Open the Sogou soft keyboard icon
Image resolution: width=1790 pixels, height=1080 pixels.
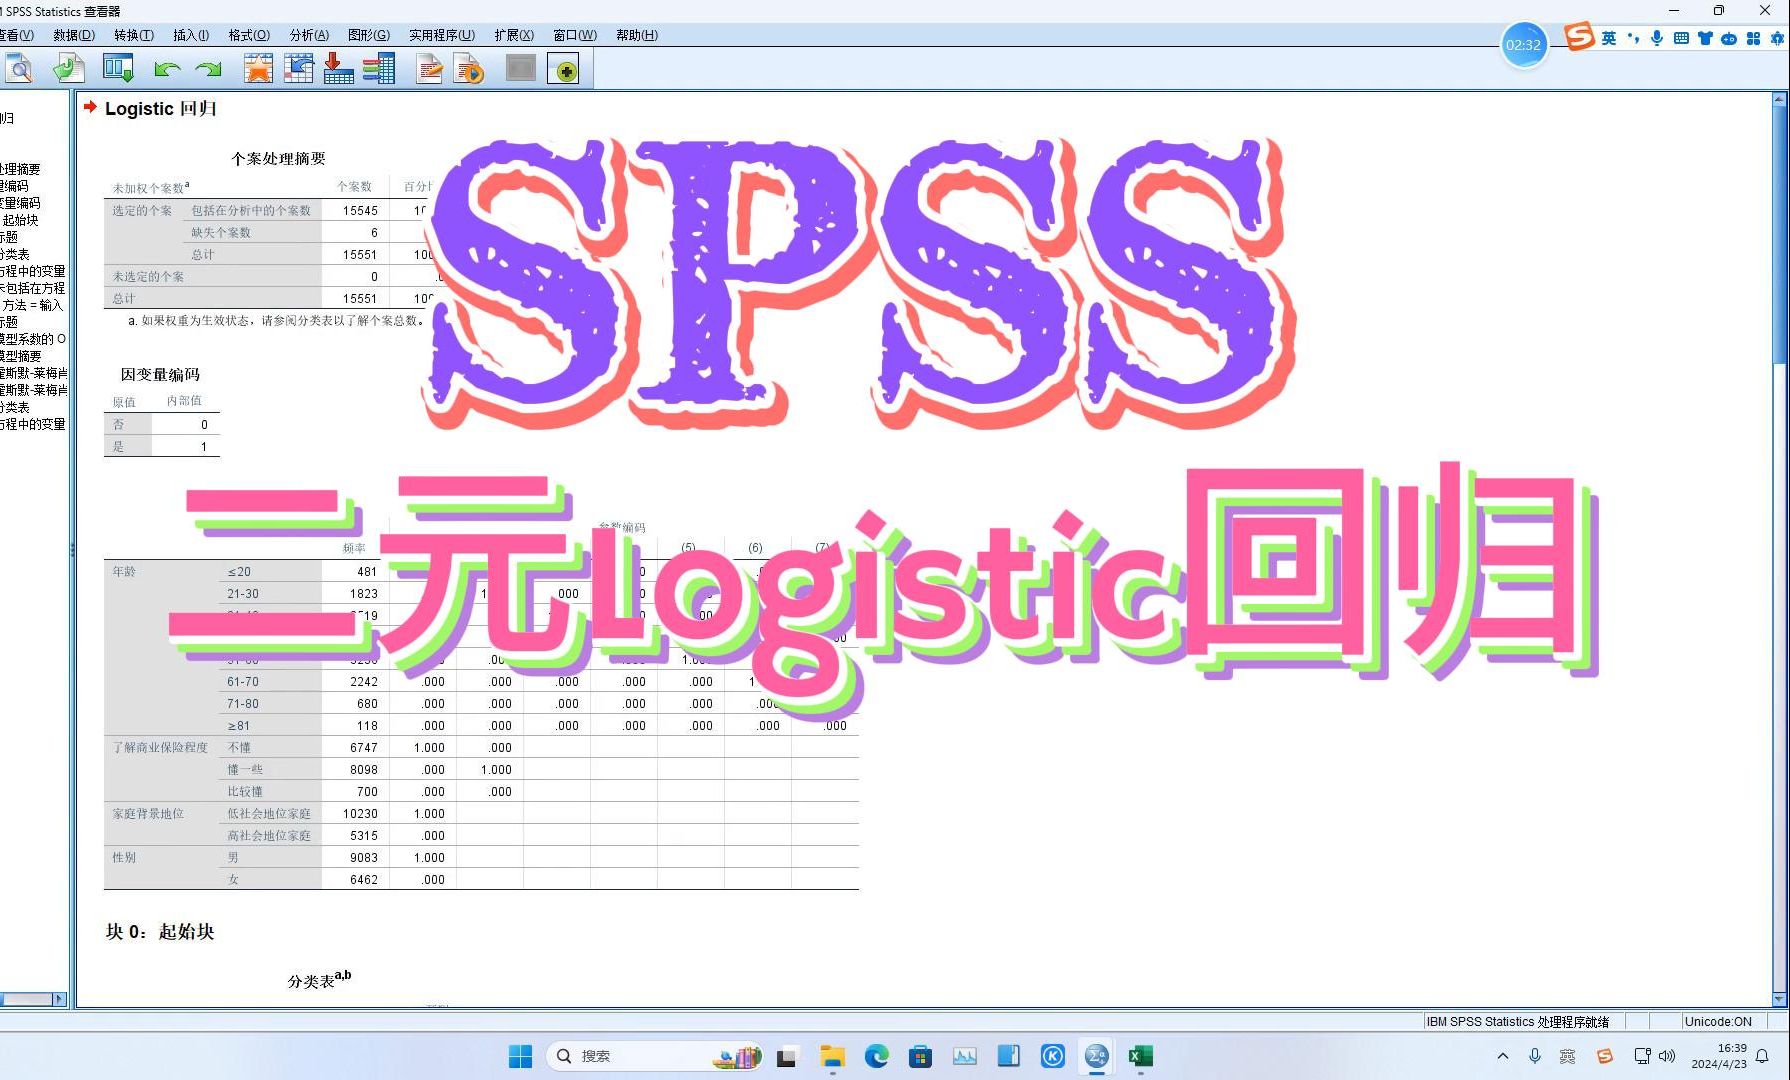(x=1681, y=38)
